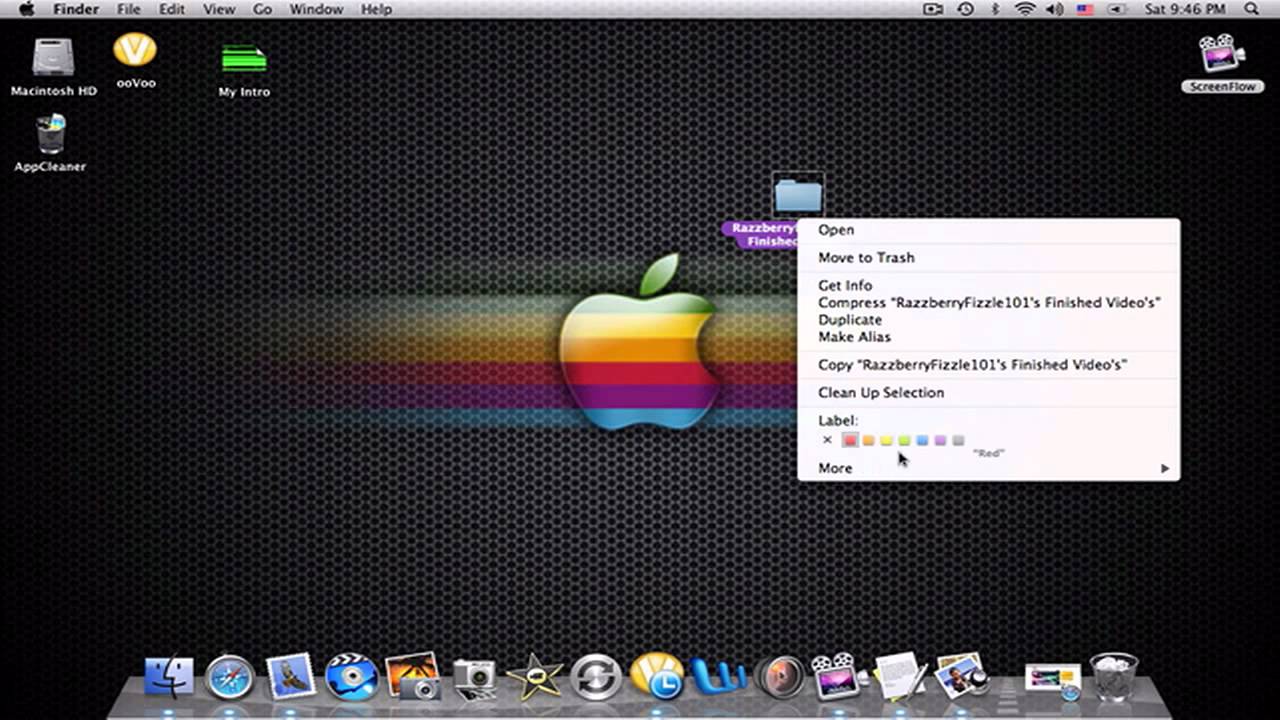Open Time Machine menu bar icon

click(x=965, y=9)
